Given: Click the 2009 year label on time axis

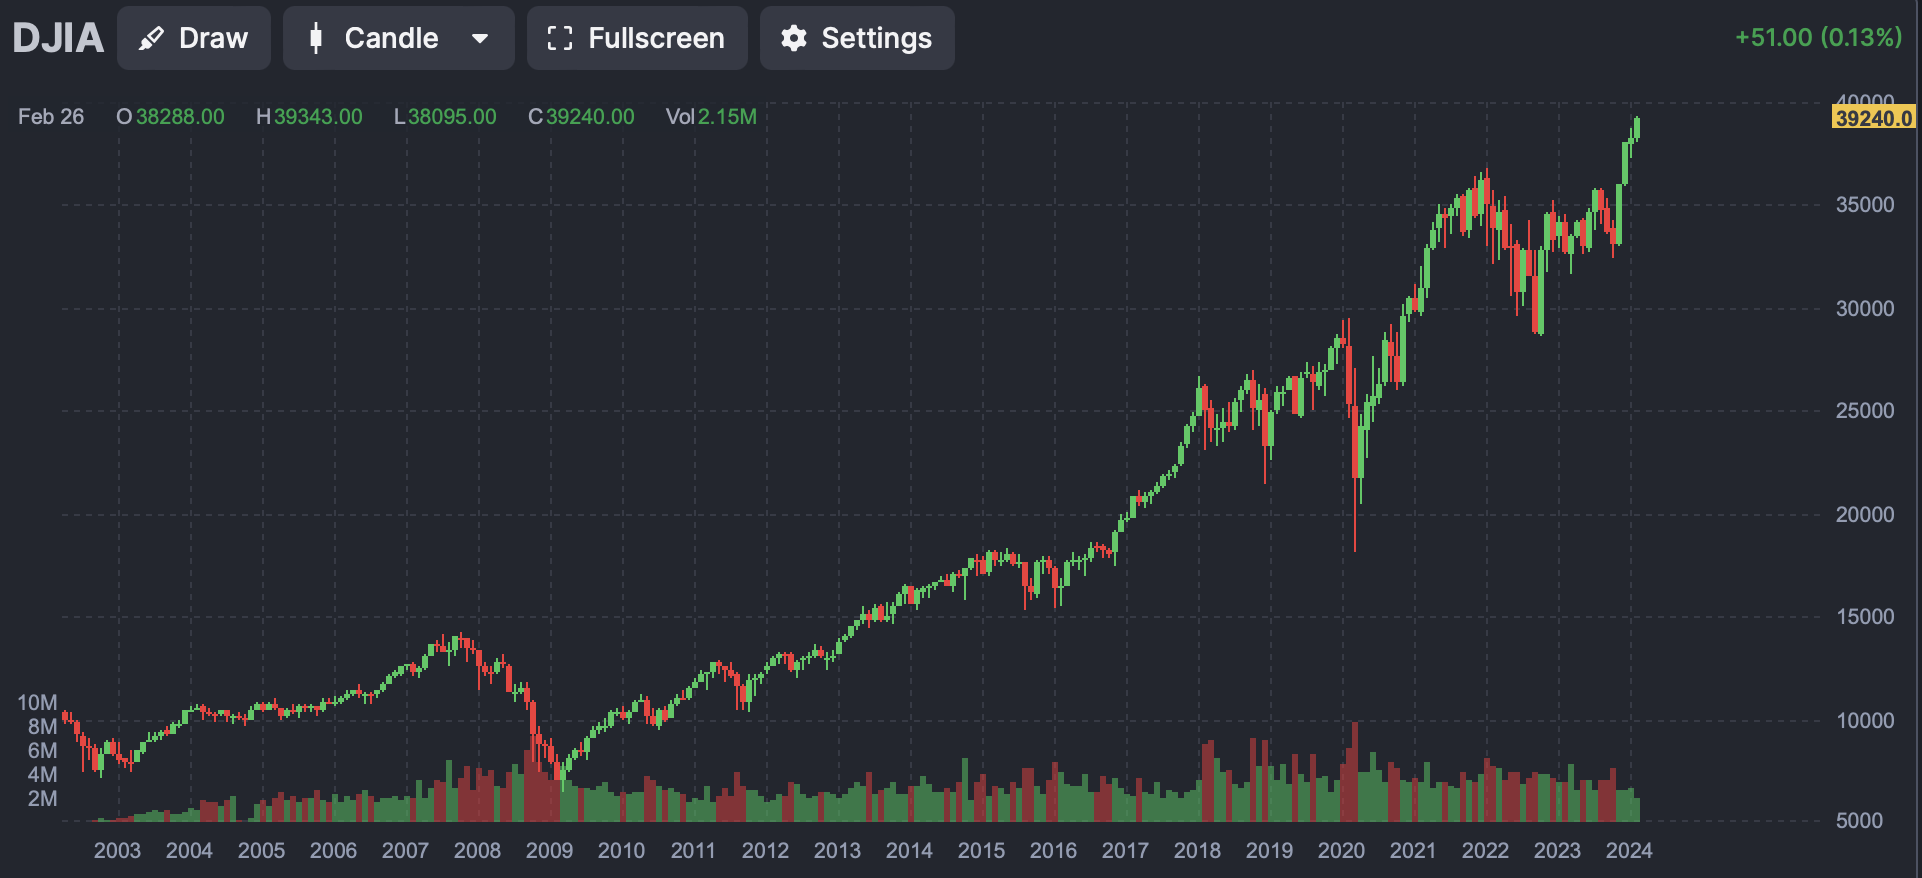Looking at the screenshot, I should click(x=549, y=851).
